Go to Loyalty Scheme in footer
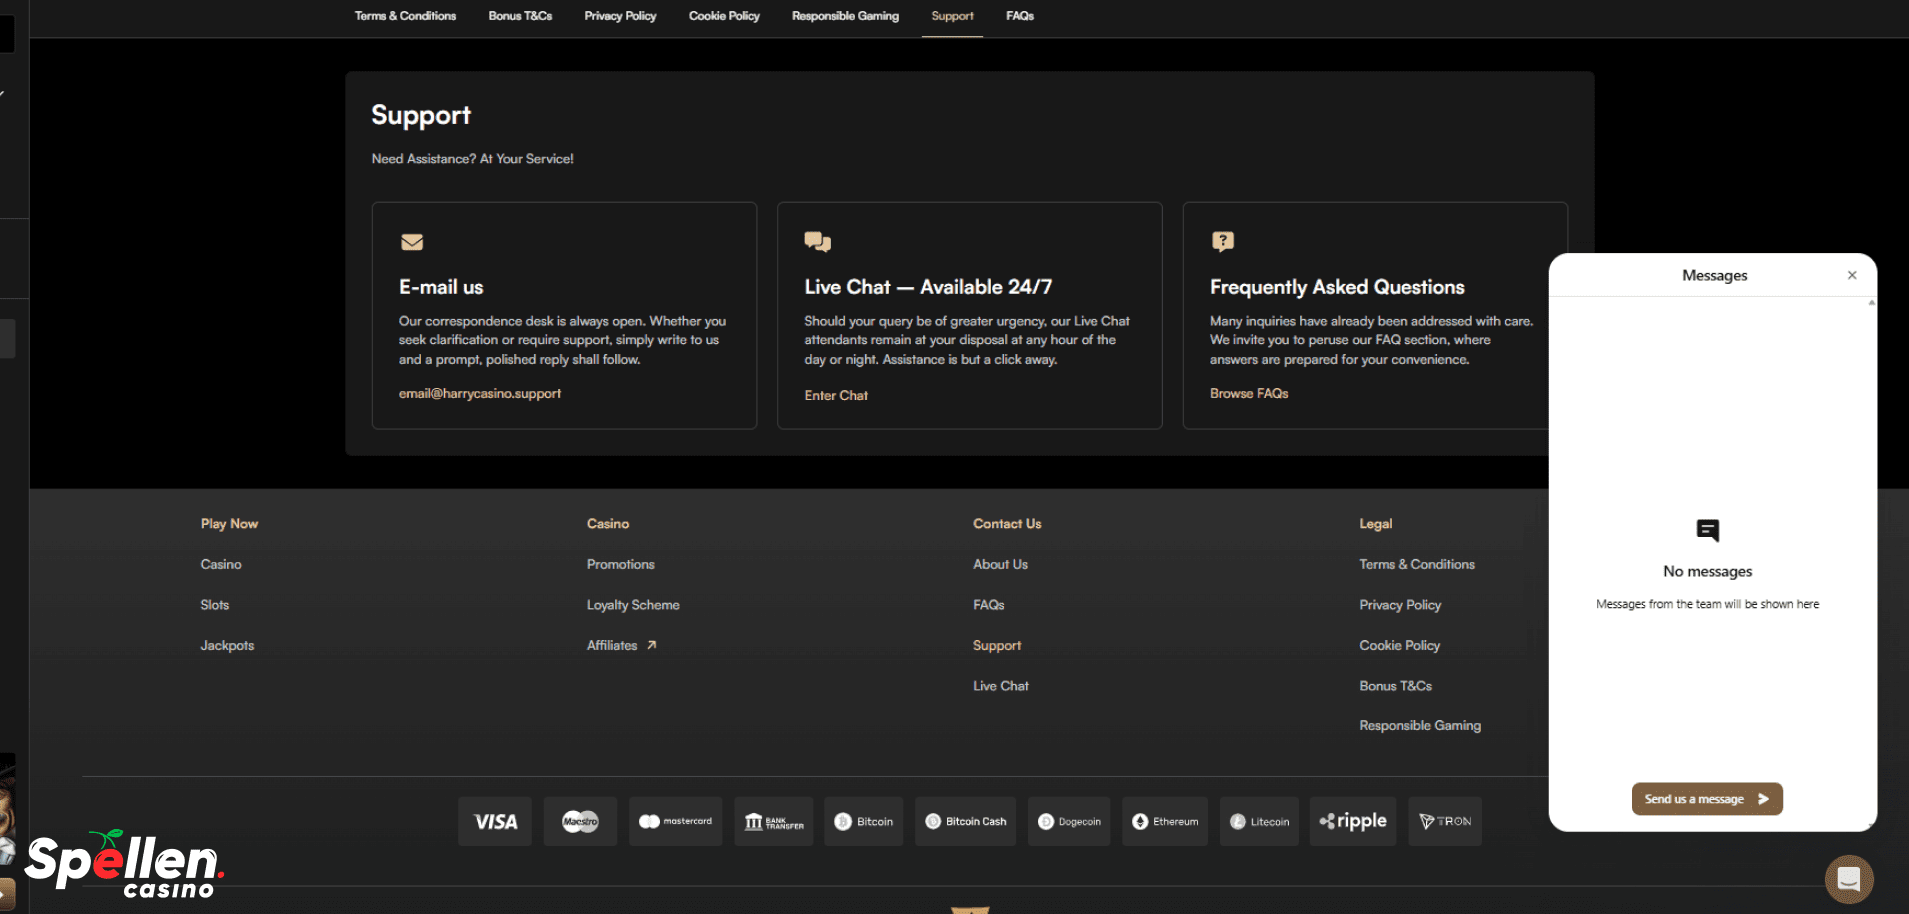Screen dimensions: 1909x914 coord(633,605)
